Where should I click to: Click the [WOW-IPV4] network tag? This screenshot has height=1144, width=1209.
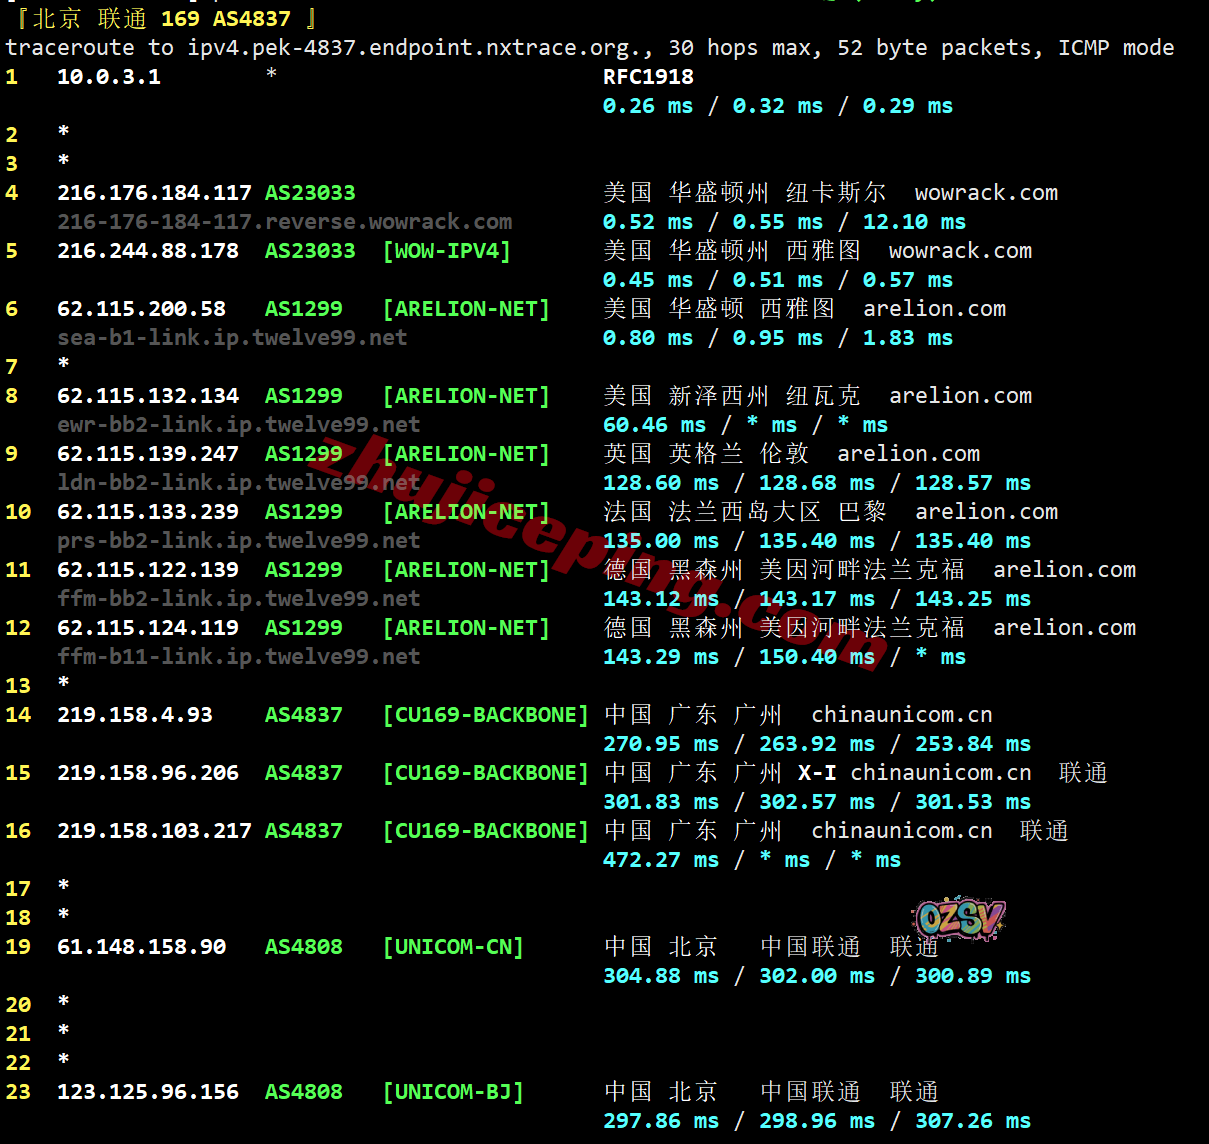pyautogui.click(x=446, y=251)
